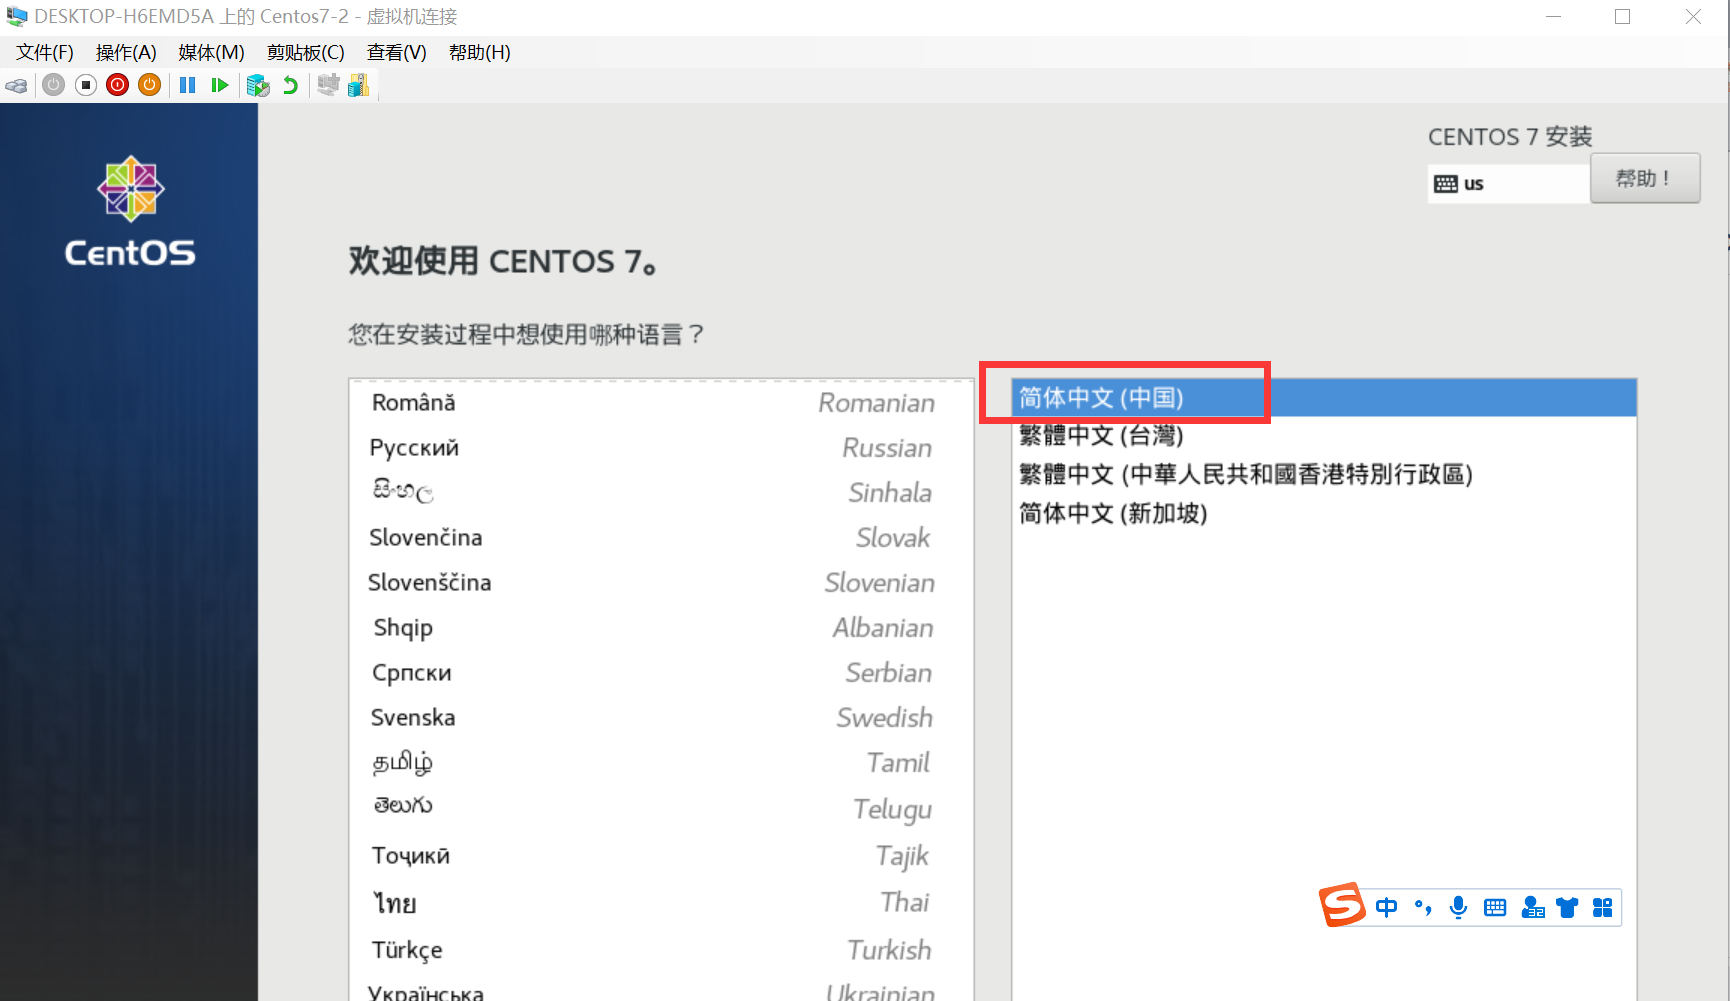
Task: Create a checkpoint using the server-clock icon
Action: coord(258,86)
